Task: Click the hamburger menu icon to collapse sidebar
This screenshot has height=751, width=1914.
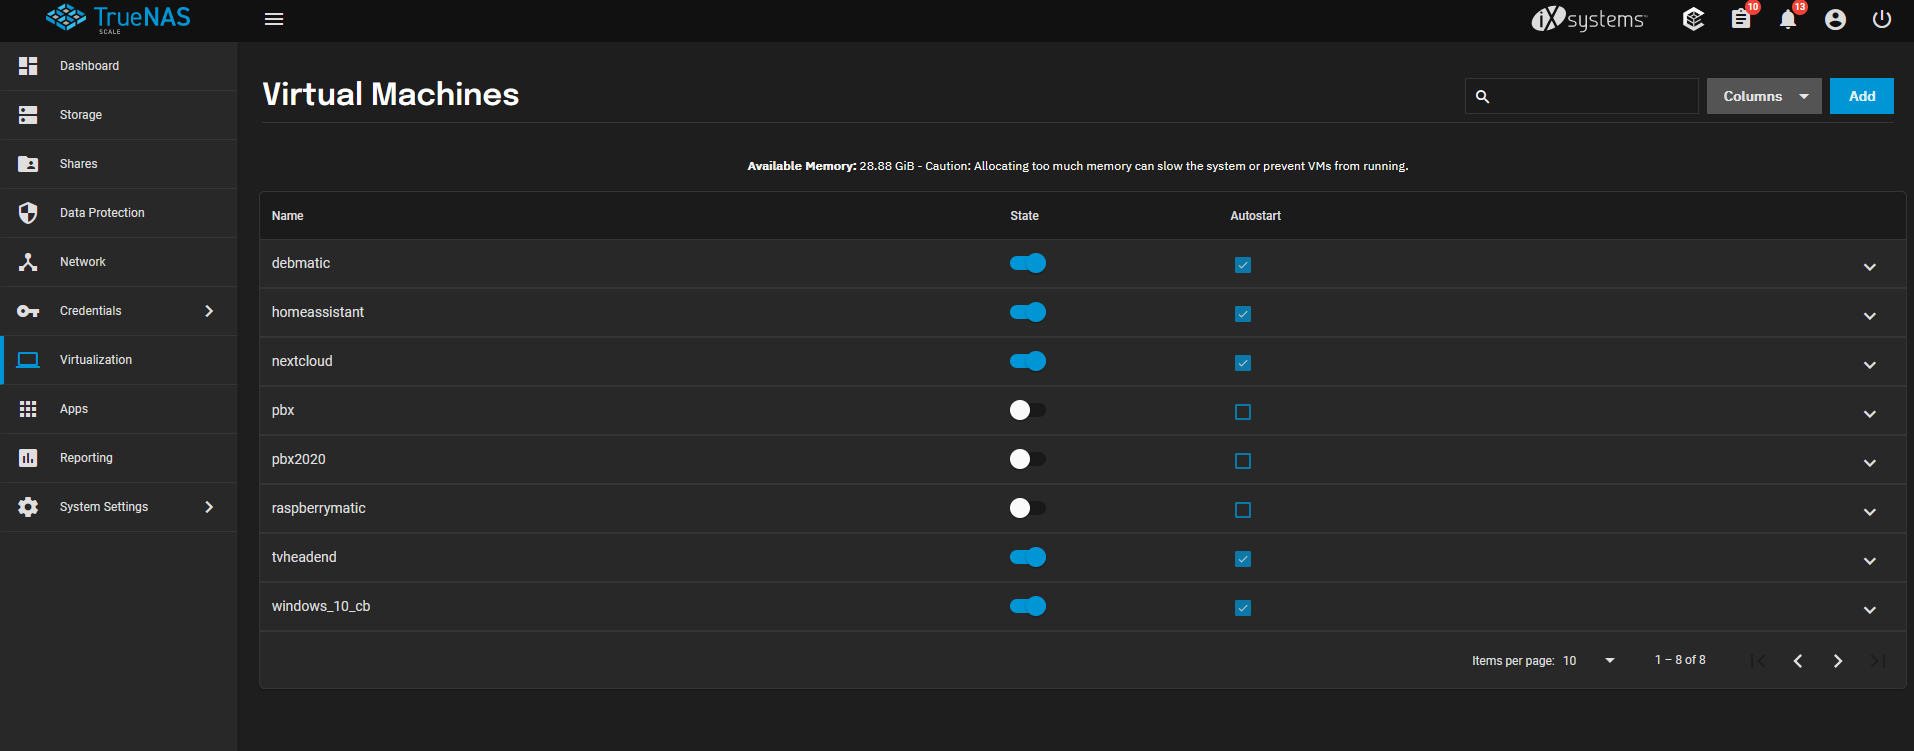Action: coord(274,19)
